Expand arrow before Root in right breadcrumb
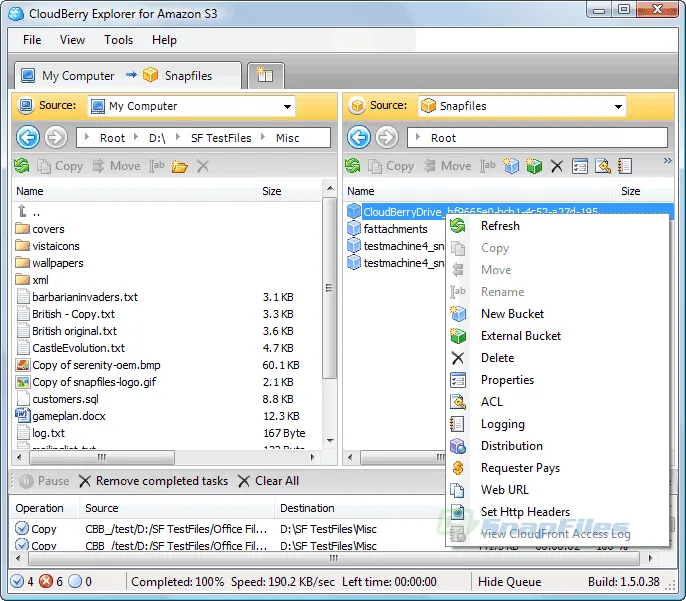 (418, 137)
